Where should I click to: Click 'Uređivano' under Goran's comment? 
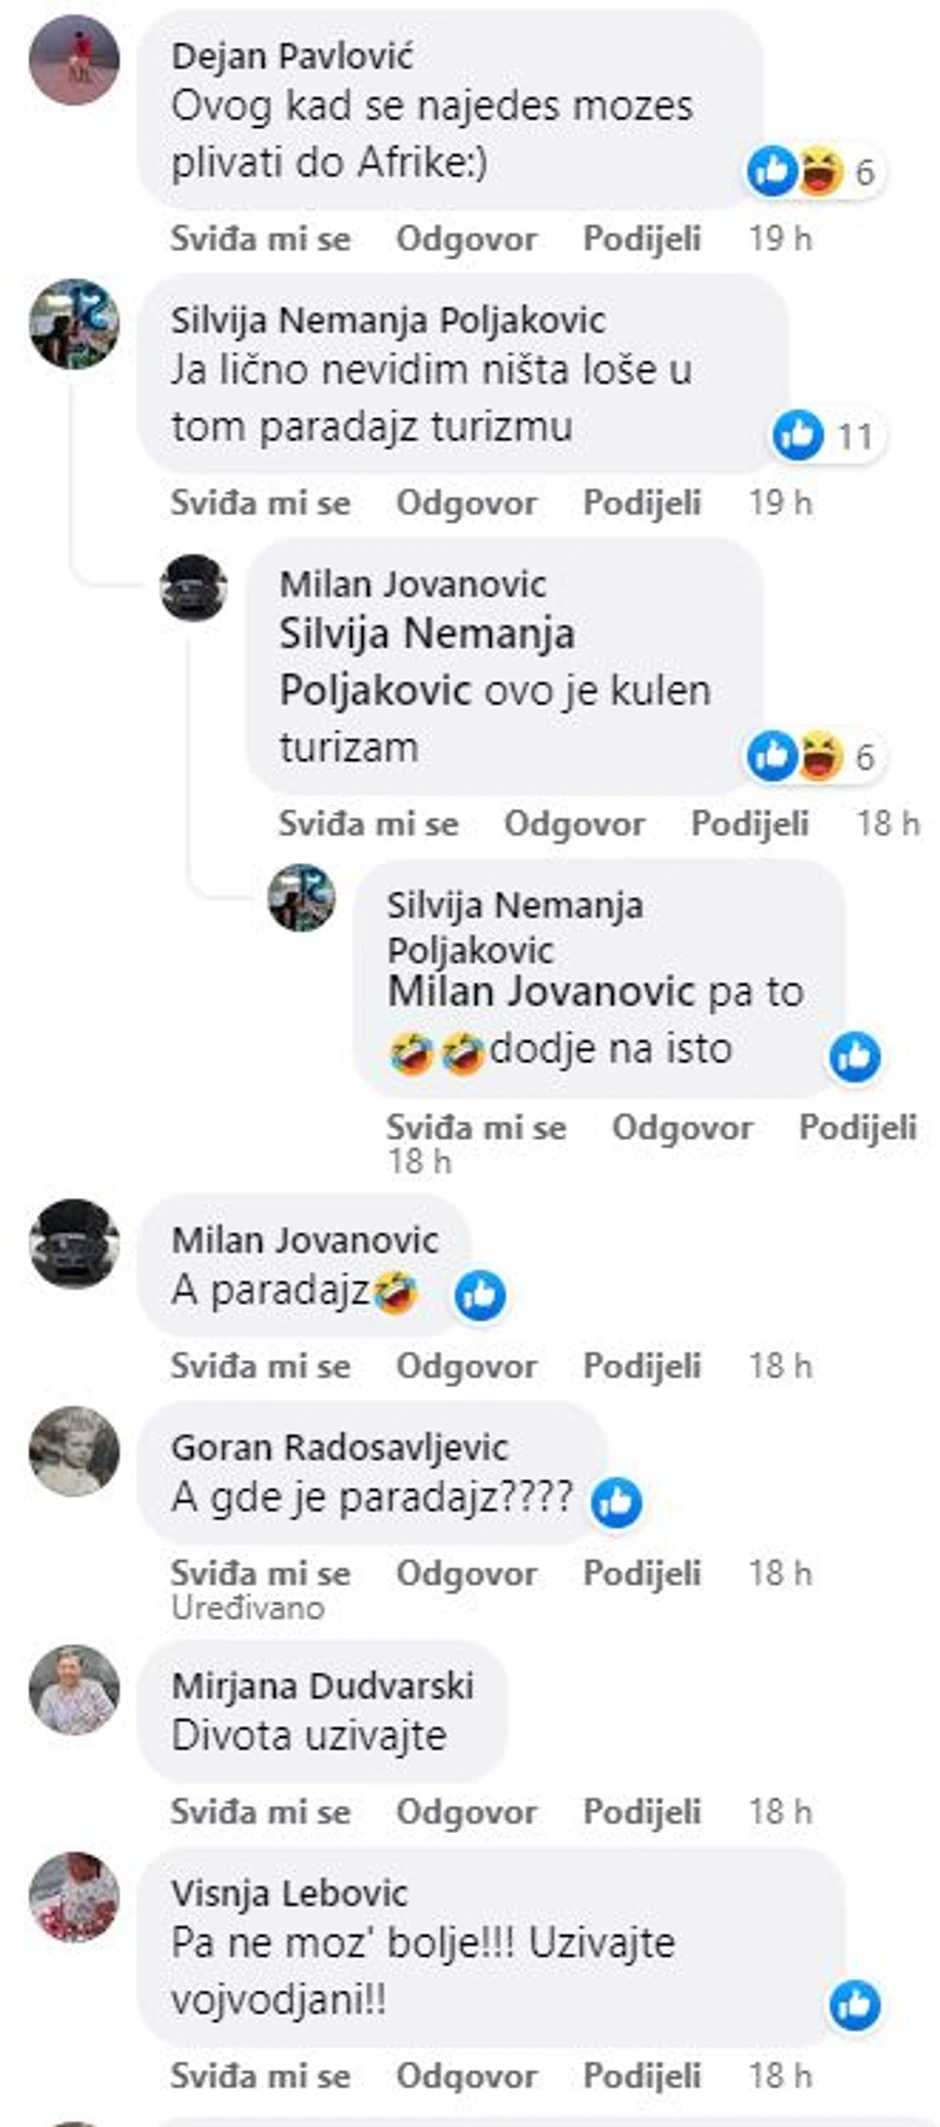[x=248, y=1608]
